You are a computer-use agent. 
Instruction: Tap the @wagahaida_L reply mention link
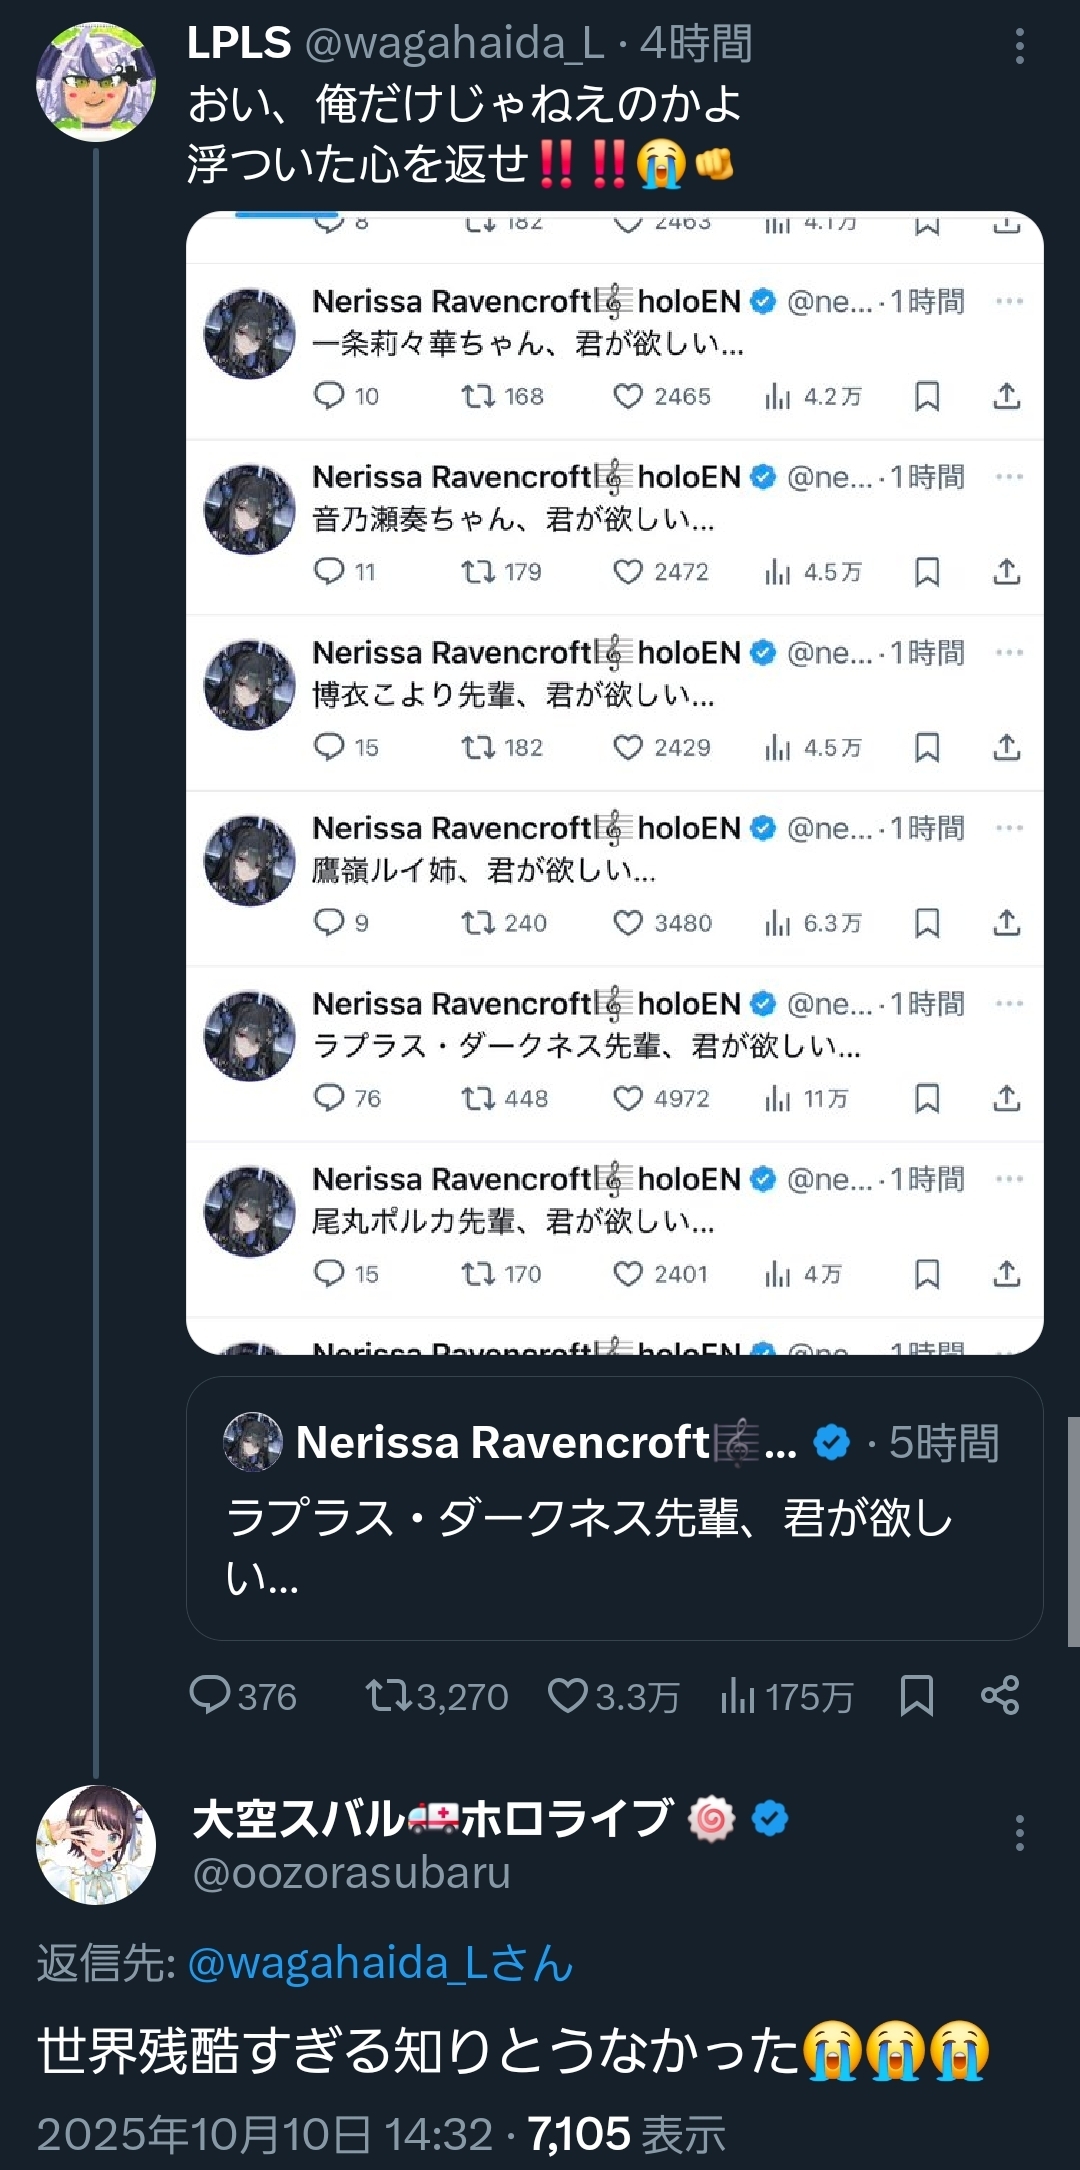[x=380, y=1963]
